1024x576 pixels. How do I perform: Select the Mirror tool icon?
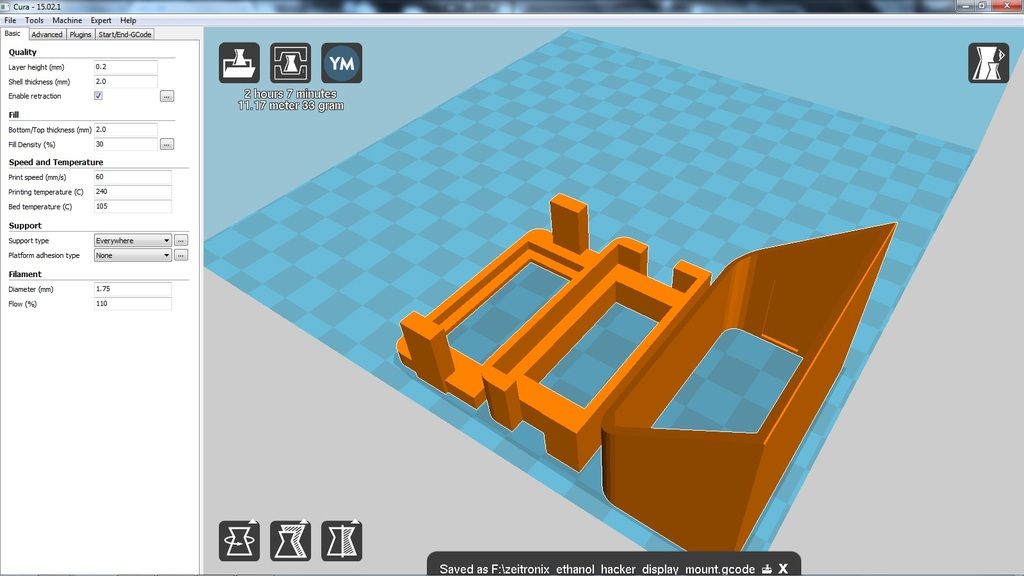(341, 540)
